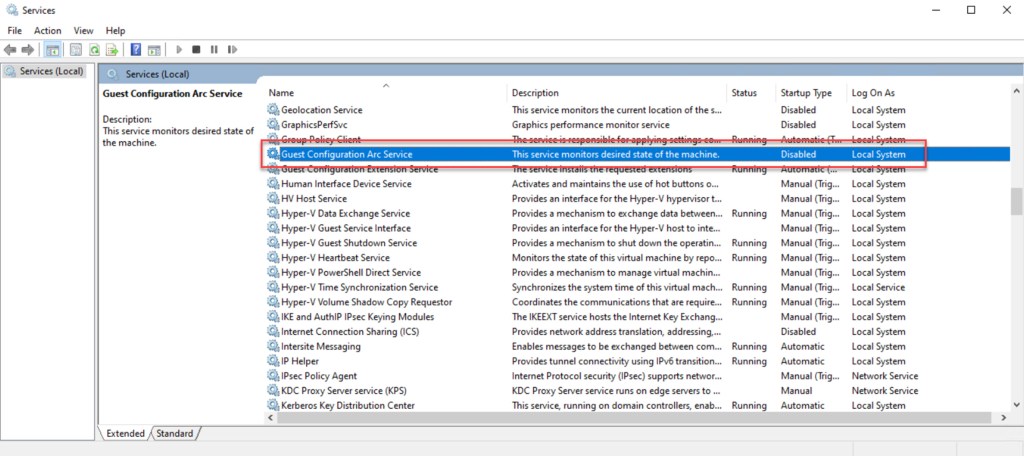The width and height of the screenshot is (1024, 456).
Task: Toggle Show/Hide Console Tree icon
Action: point(52,49)
